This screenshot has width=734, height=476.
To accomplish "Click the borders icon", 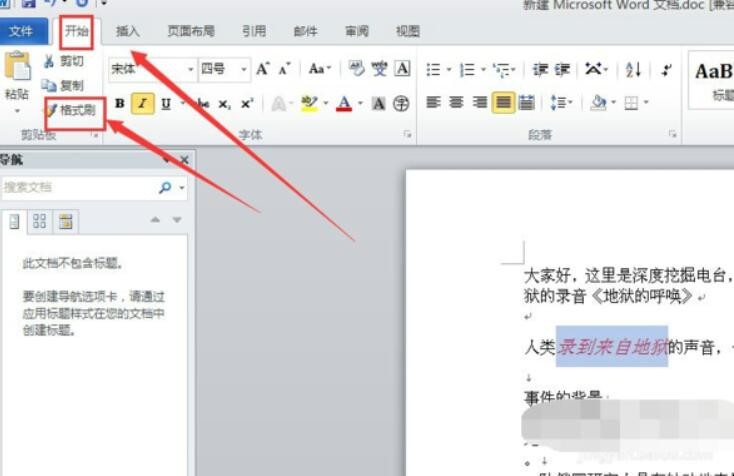I will [x=631, y=103].
